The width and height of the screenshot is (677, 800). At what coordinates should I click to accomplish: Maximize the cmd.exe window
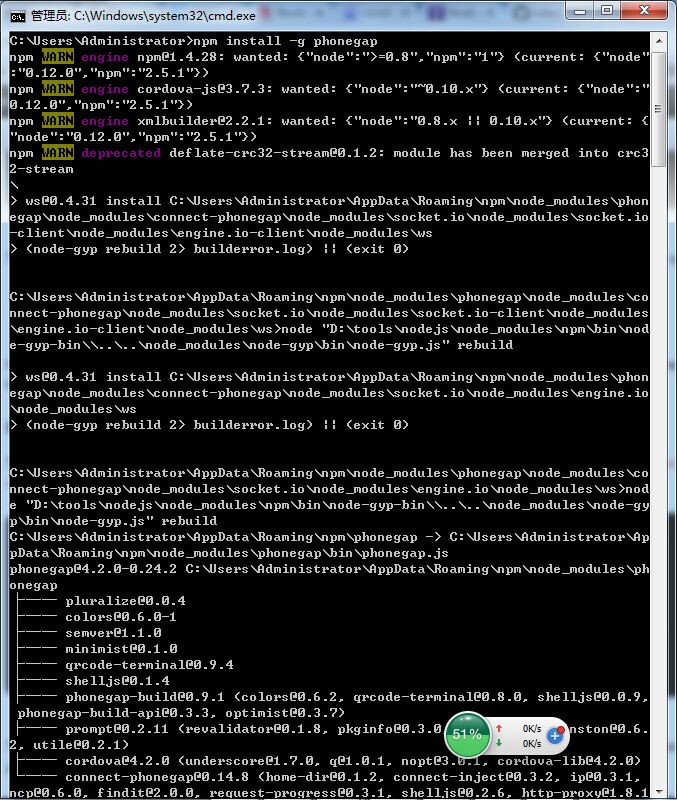[607, 11]
